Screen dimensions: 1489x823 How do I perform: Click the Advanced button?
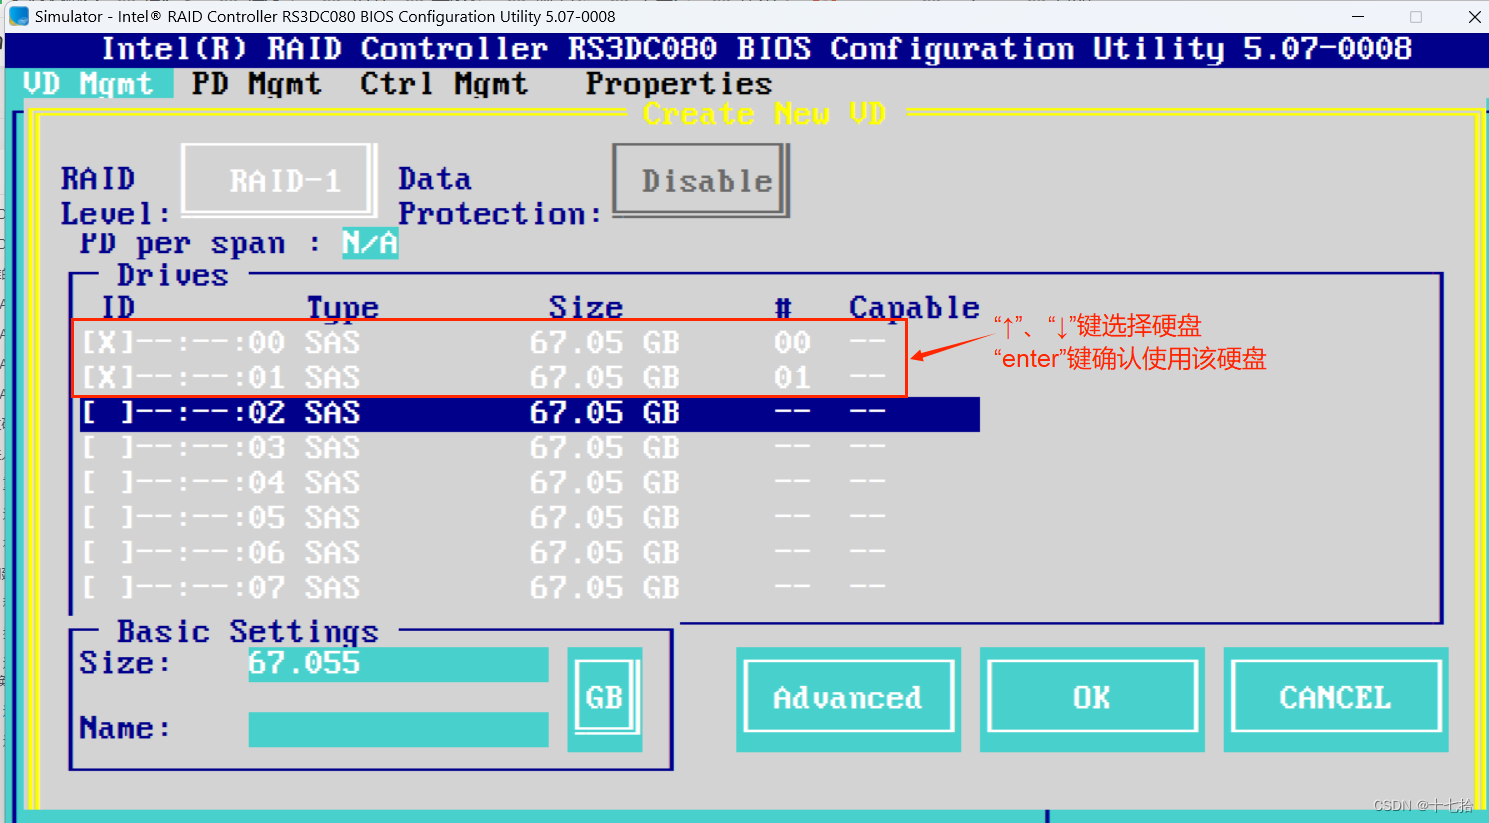[x=848, y=698]
